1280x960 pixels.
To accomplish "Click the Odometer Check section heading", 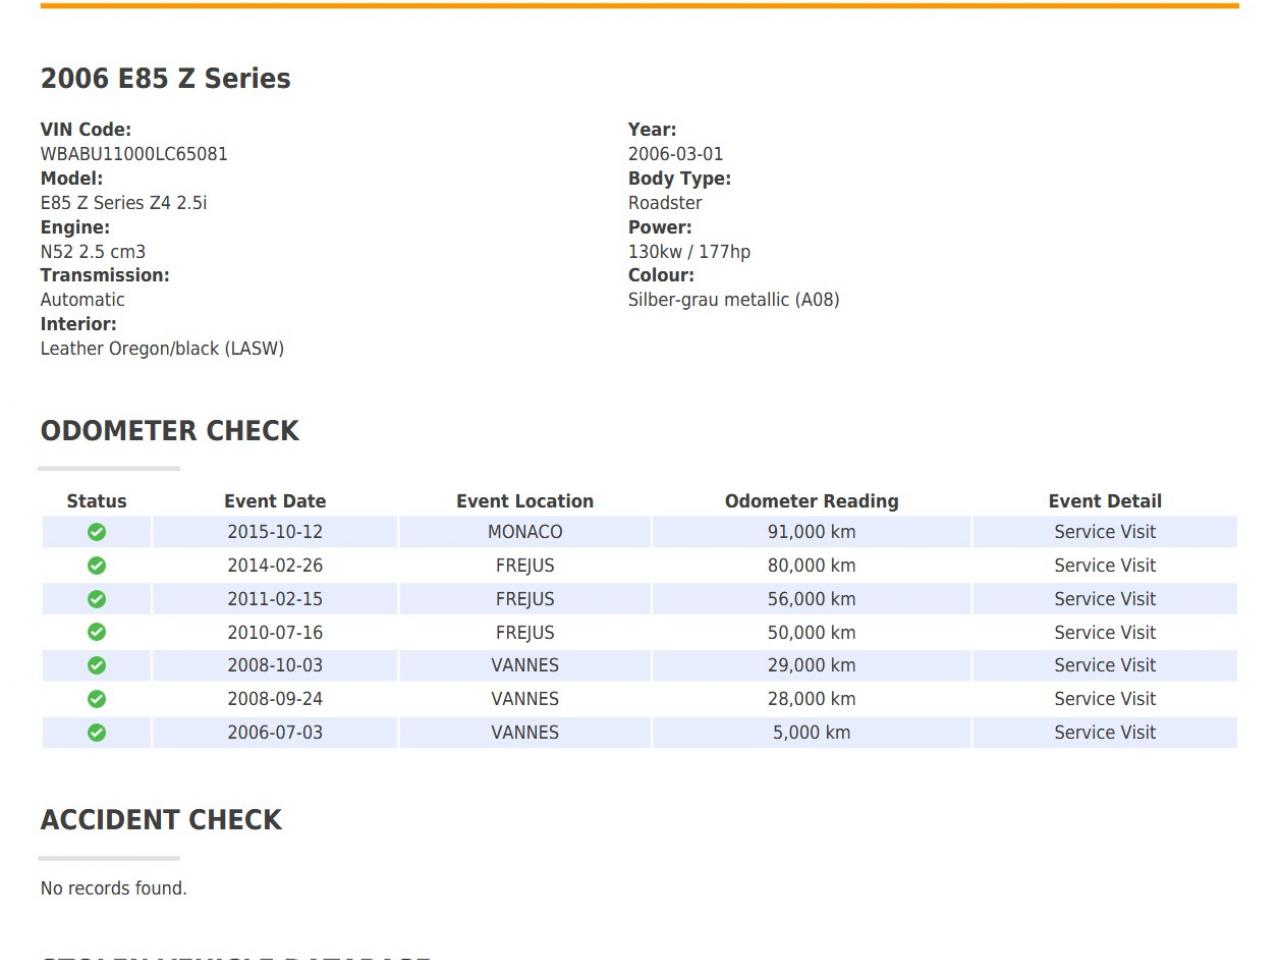I will (170, 431).
